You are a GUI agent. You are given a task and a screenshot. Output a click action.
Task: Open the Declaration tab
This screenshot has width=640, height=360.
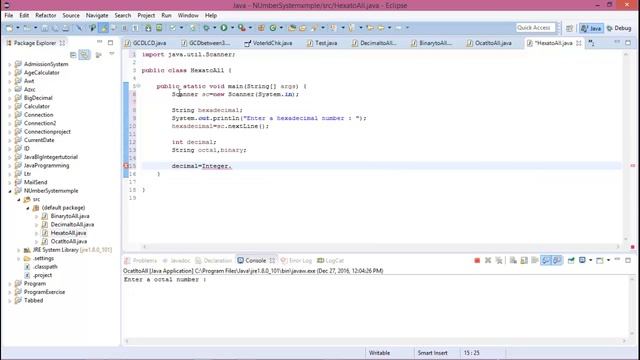pyautogui.click(x=214, y=260)
